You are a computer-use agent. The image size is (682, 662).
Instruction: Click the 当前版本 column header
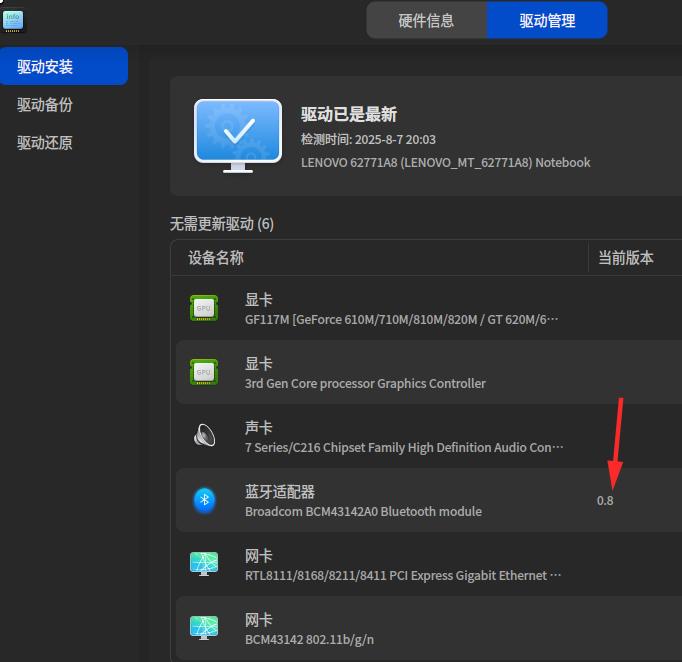[626, 258]
